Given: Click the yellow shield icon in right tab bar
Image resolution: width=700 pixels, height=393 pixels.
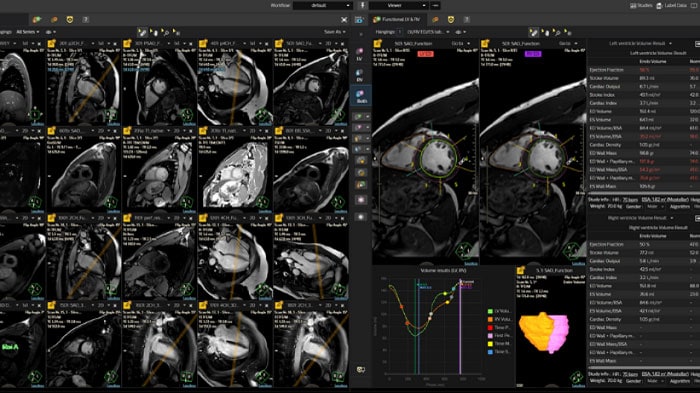Looking at the screenshot, I should pyautogui.click(x=451, y=20).
